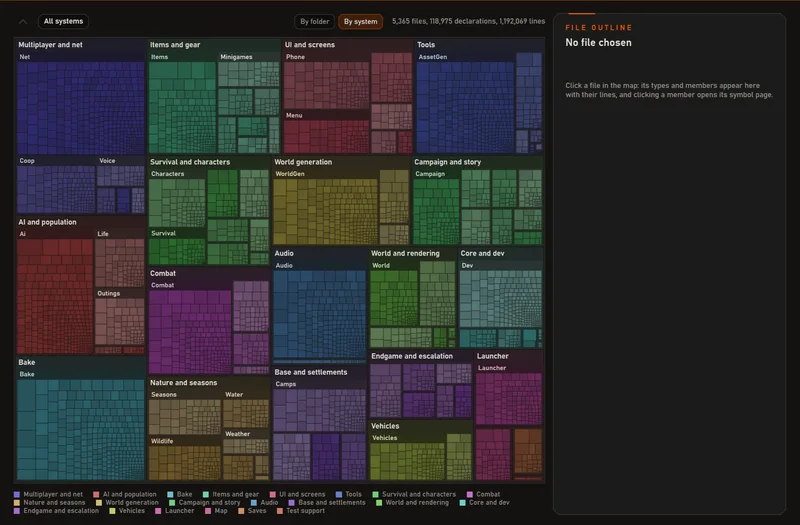Open the World generation treemap header

coord(303,162)
